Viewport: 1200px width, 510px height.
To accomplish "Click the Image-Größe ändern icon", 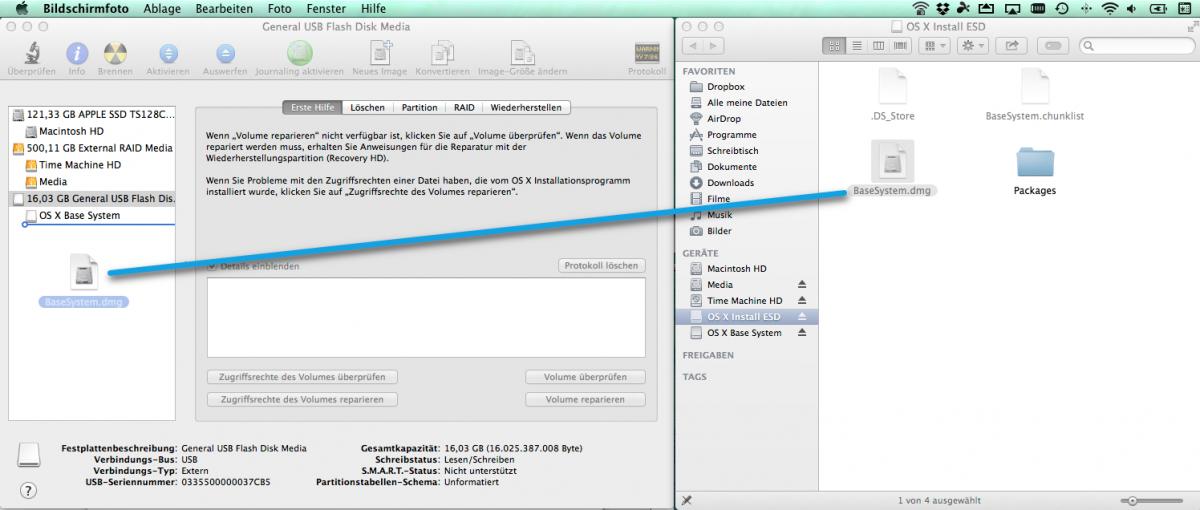I will [522, 52].
